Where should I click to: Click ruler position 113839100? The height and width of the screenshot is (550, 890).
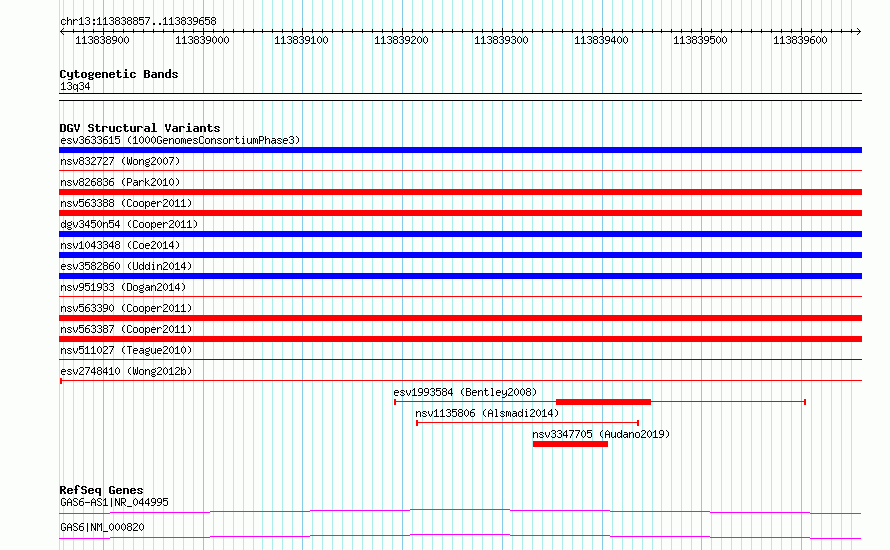[x=301, y=40]
